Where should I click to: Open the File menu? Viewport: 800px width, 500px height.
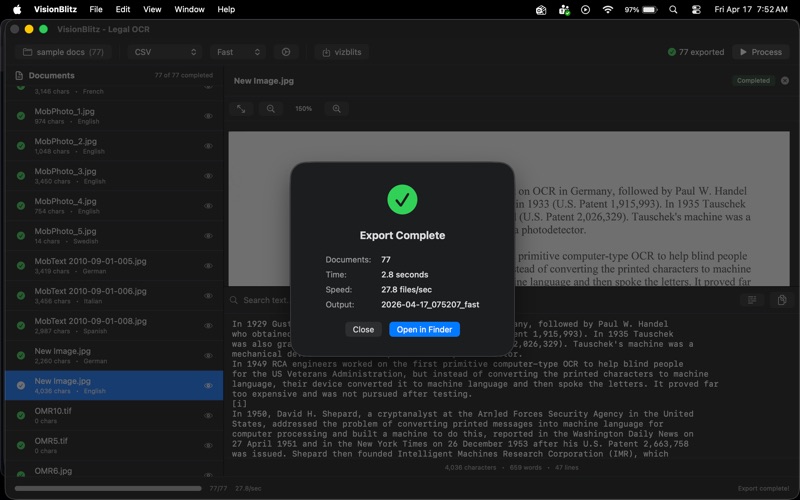96,9
